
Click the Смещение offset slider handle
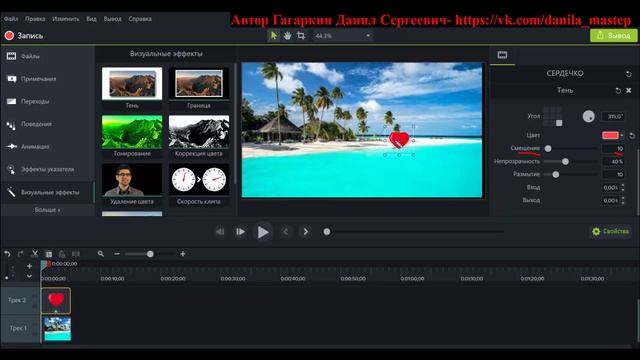pos(548,149)
